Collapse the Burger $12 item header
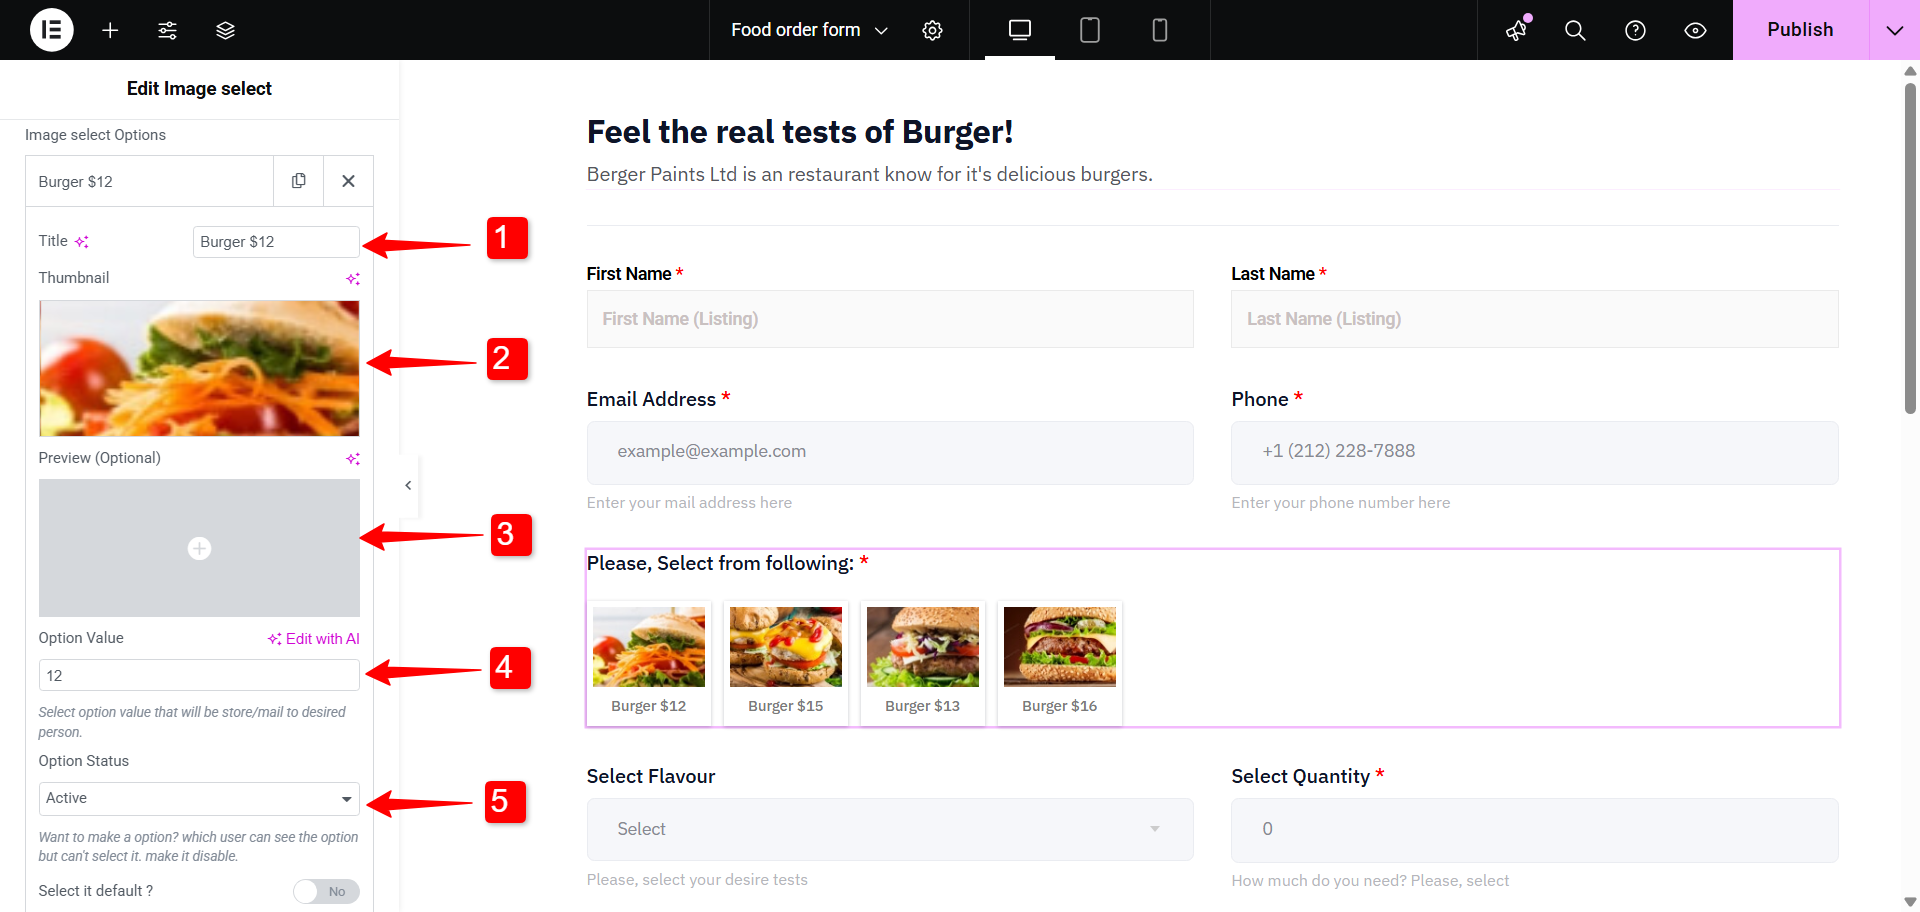Viewport: 1920px width, 912px height. pos(150,181)
